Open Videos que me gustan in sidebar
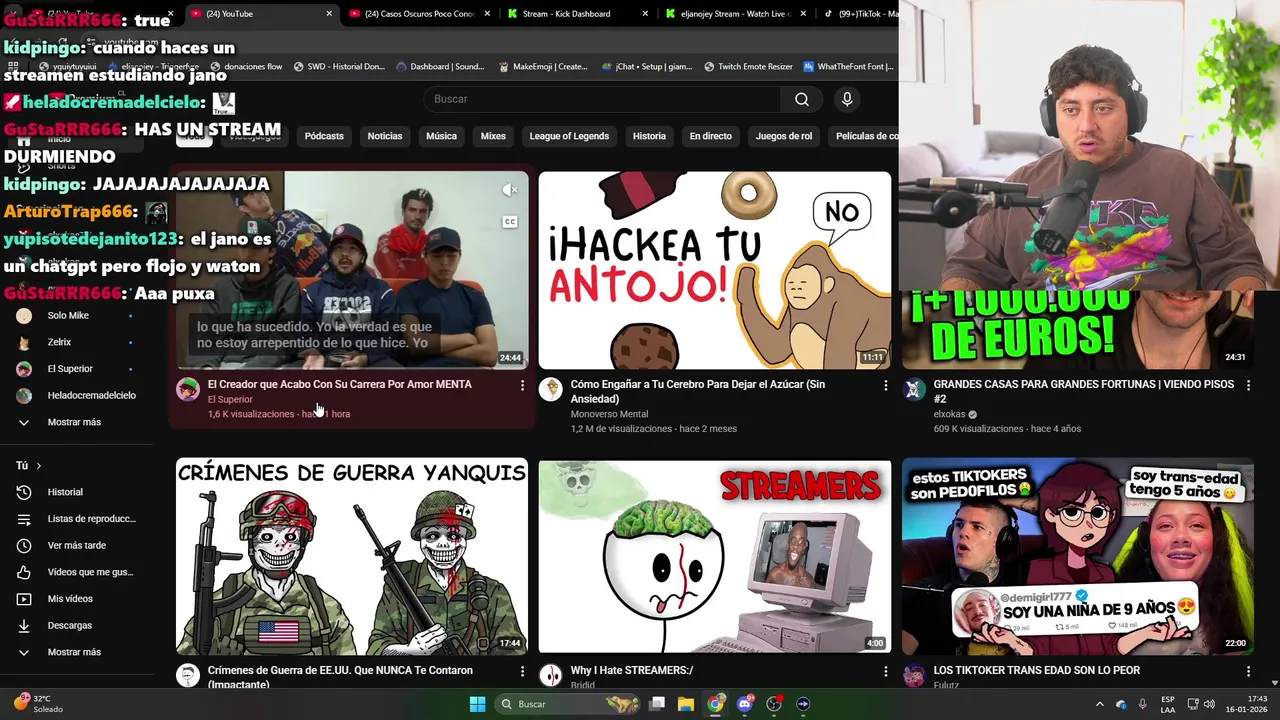Screen dimensions: 1280x720 (78, 572)
